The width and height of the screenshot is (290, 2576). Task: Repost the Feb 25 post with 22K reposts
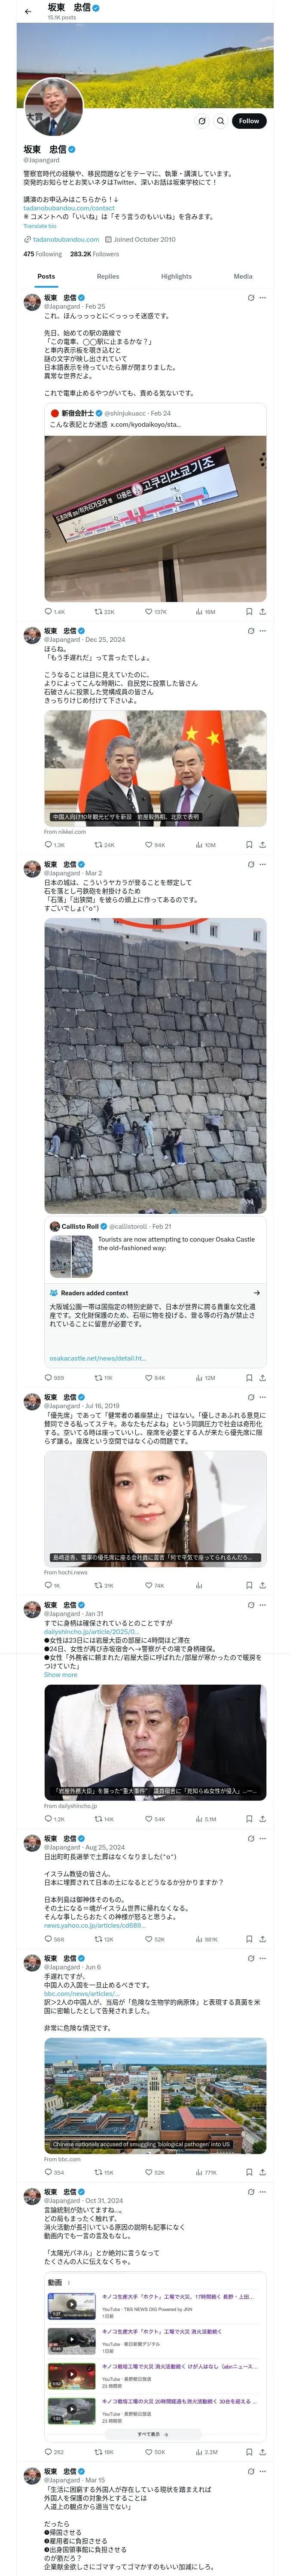pos(104,611)
